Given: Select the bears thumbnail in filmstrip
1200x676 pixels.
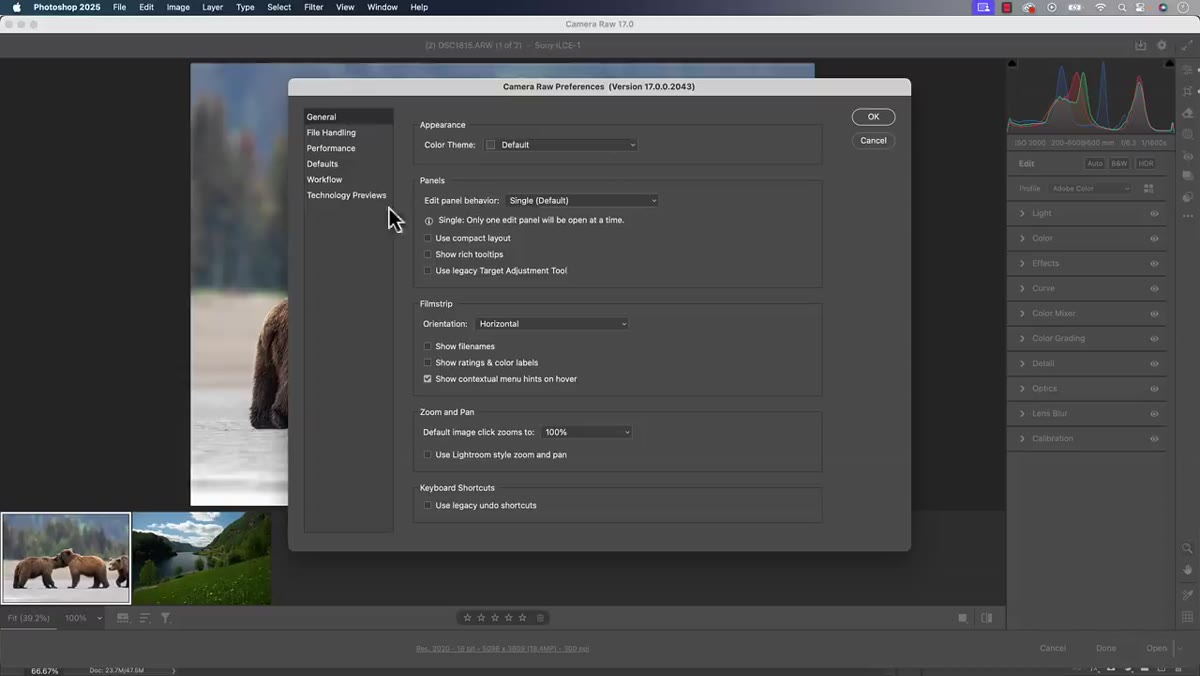Looking at the screenshot, I should (x=66, y=558).
